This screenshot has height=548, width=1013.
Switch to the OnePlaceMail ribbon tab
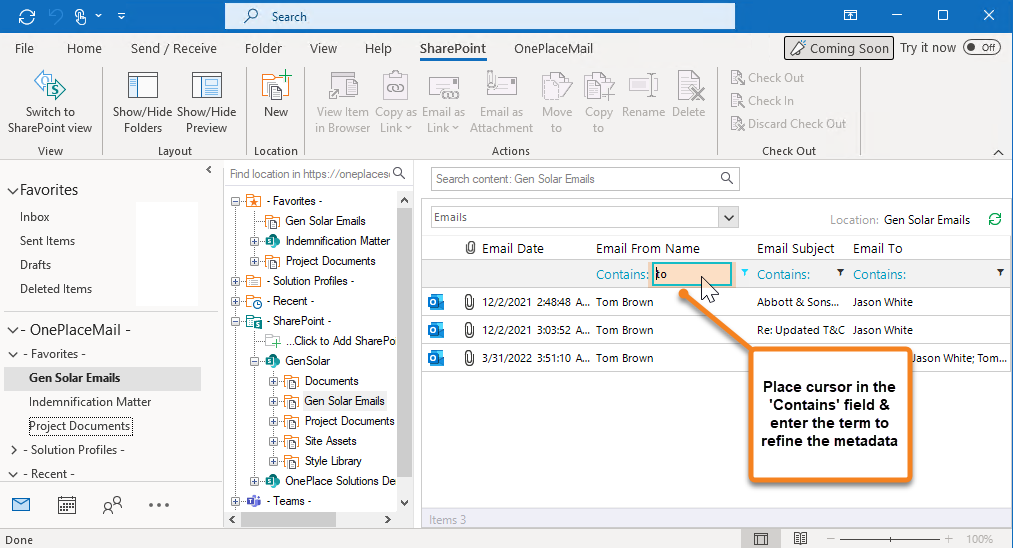tap(553, 48)
